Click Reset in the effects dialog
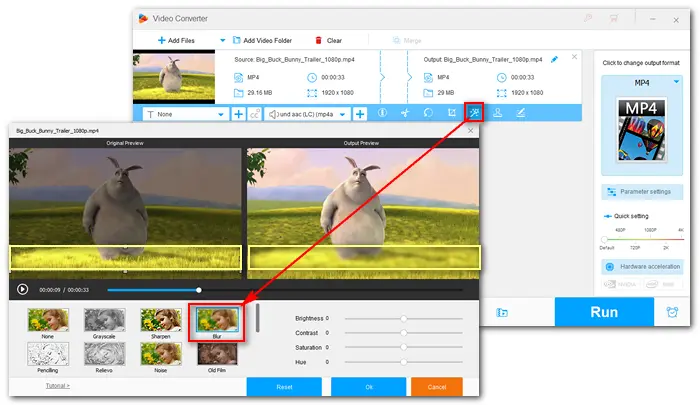 (x=284, y=387)
